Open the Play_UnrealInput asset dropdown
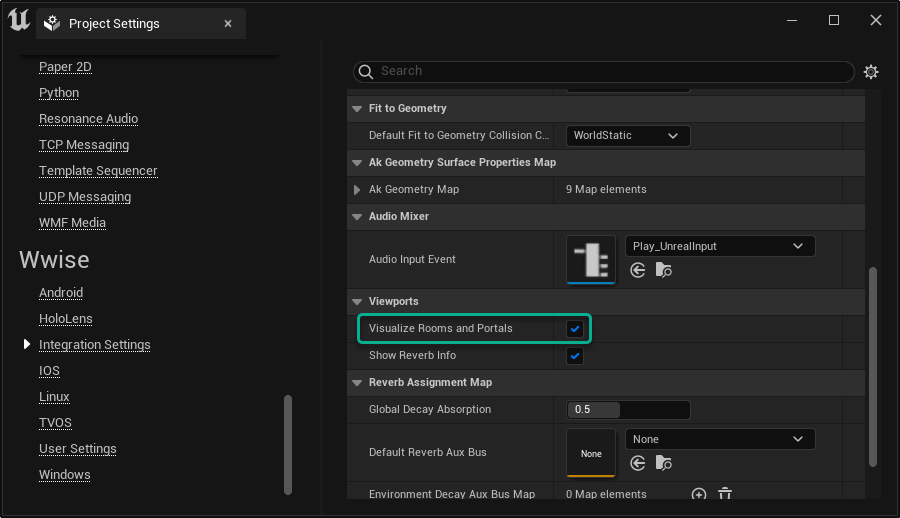This screenshot has height=518, width=900. [719, 246]
